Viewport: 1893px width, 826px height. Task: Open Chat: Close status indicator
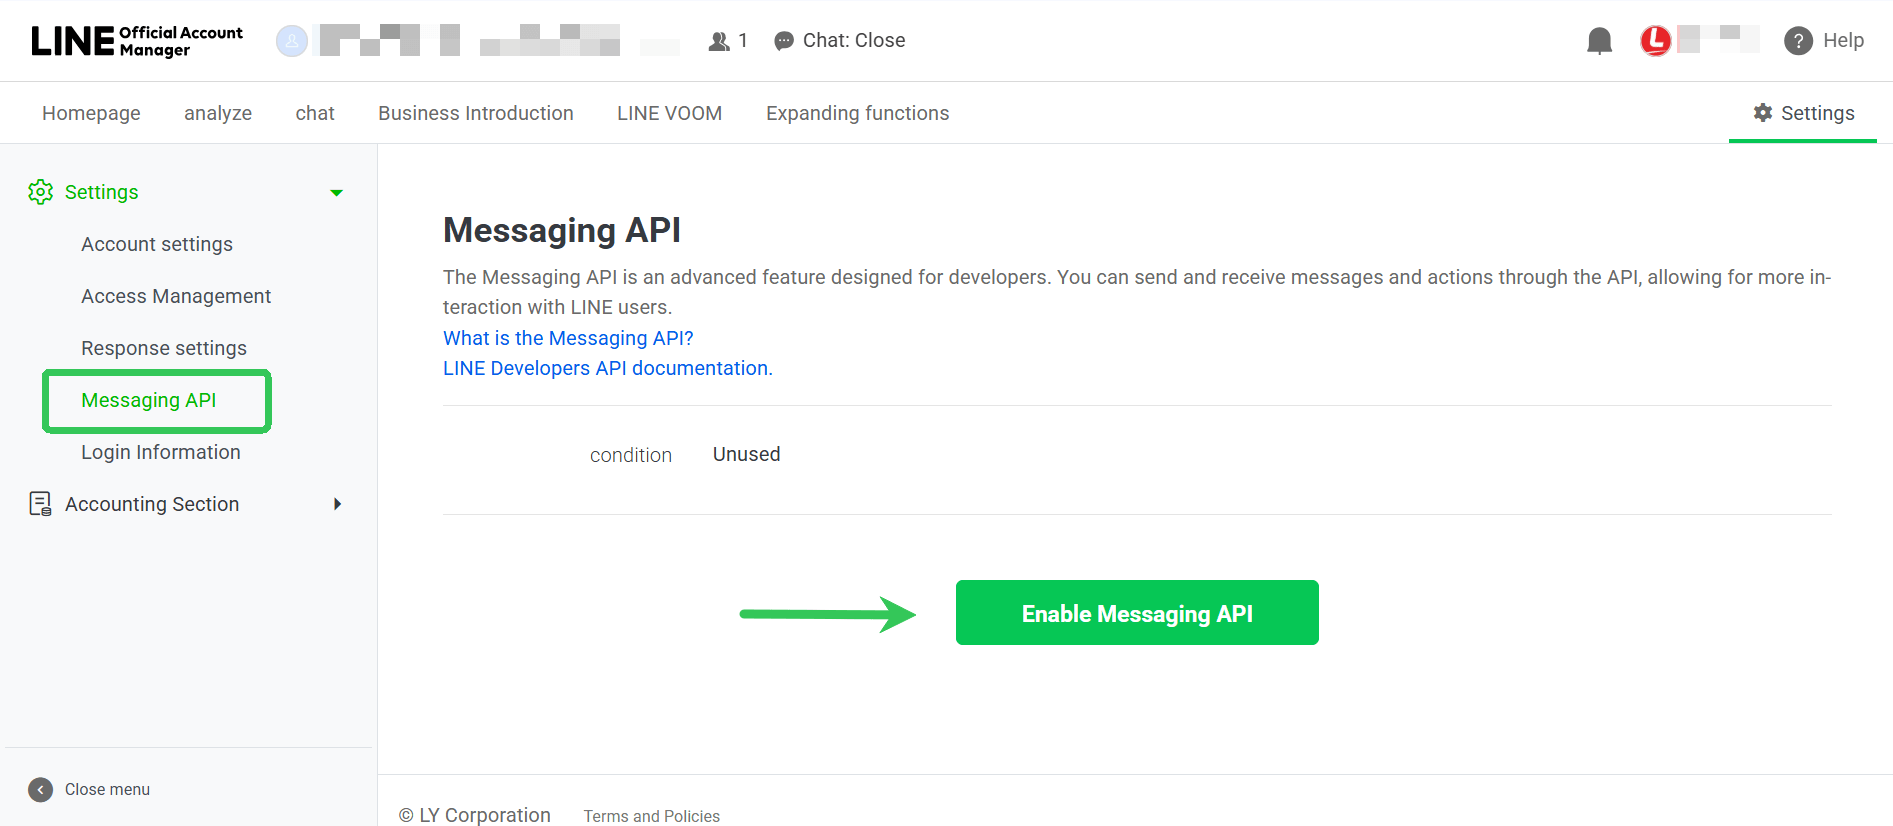[x=840, y=41]
